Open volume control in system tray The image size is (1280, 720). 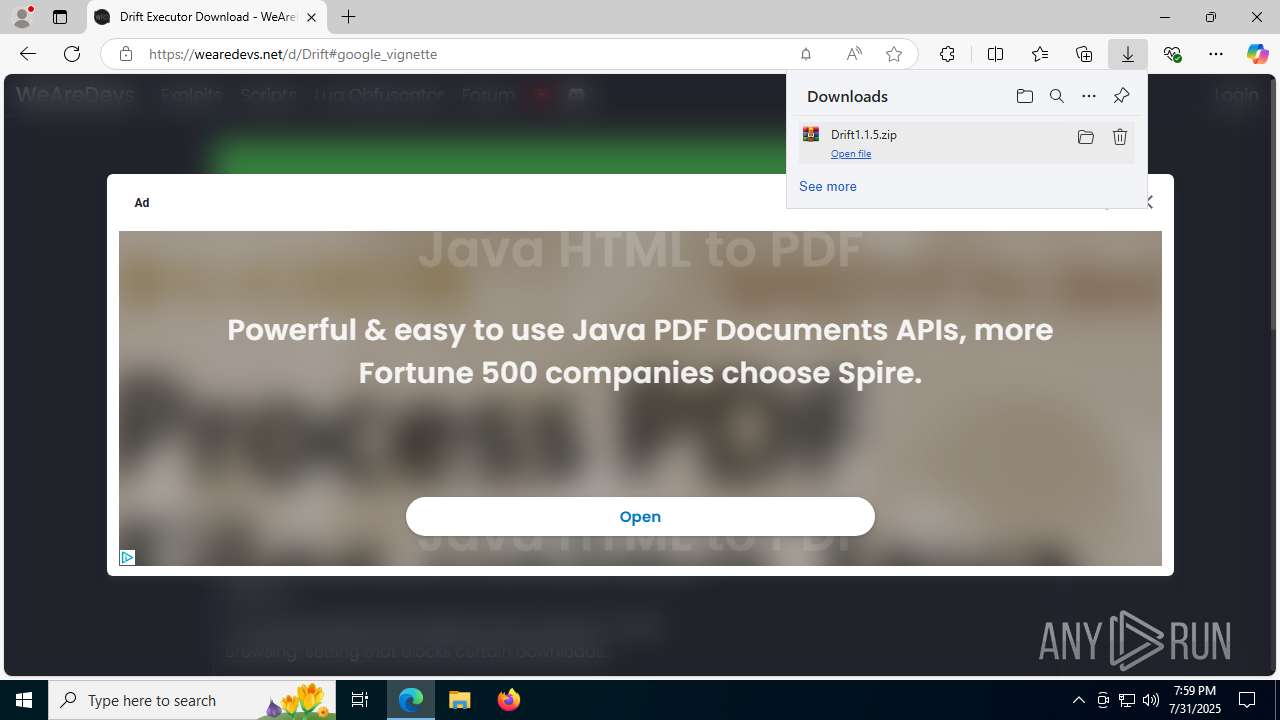coord(1151,700)
